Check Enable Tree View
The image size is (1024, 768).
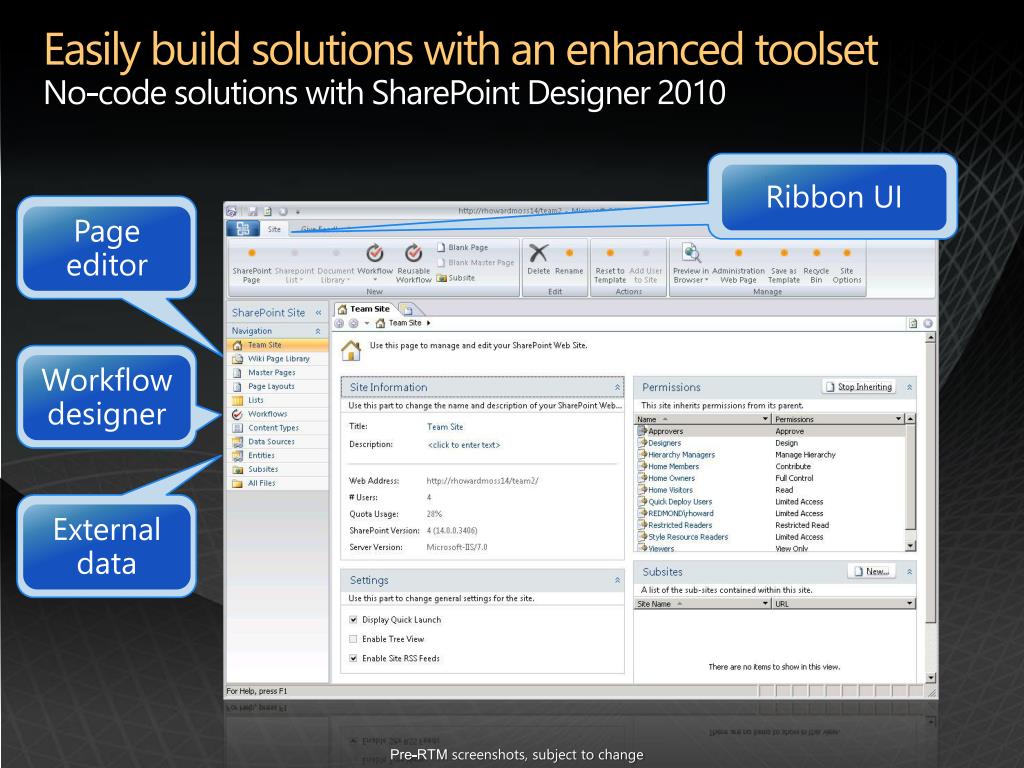pyautogui.click(x=353, y=639)
